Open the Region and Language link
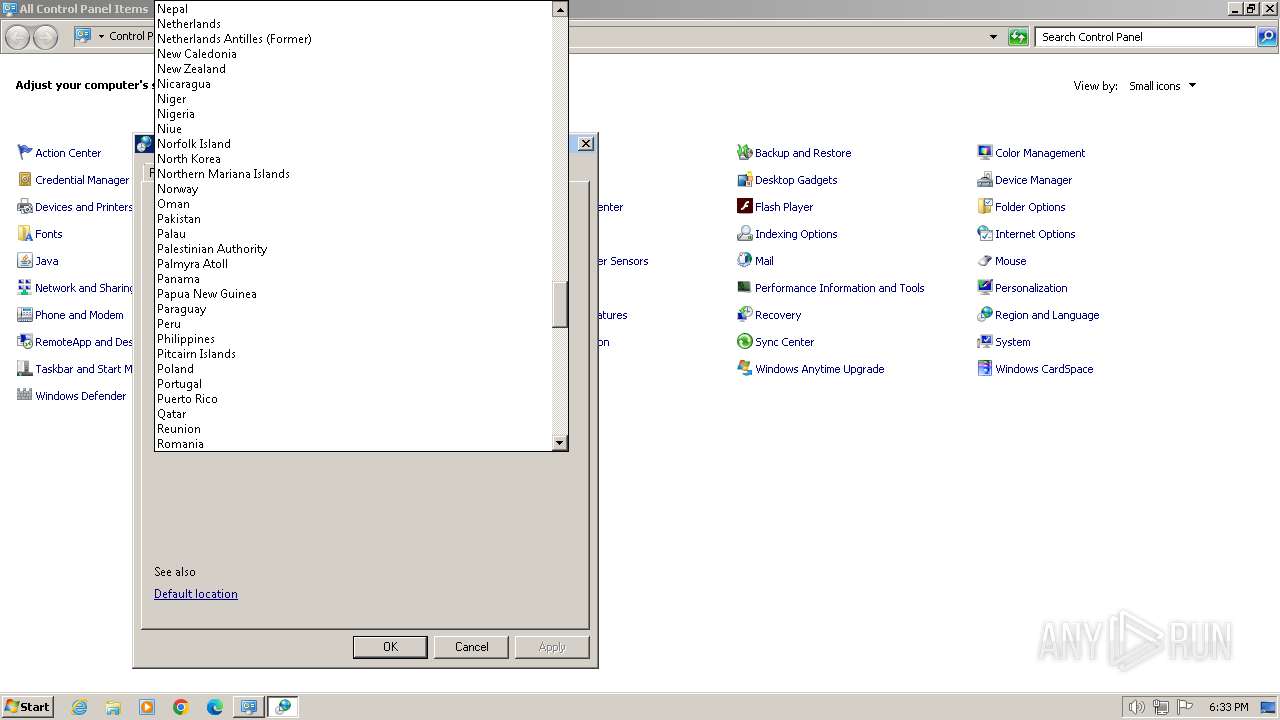The height and width of the screenshot is (720, 1280). coord(1047,315)
